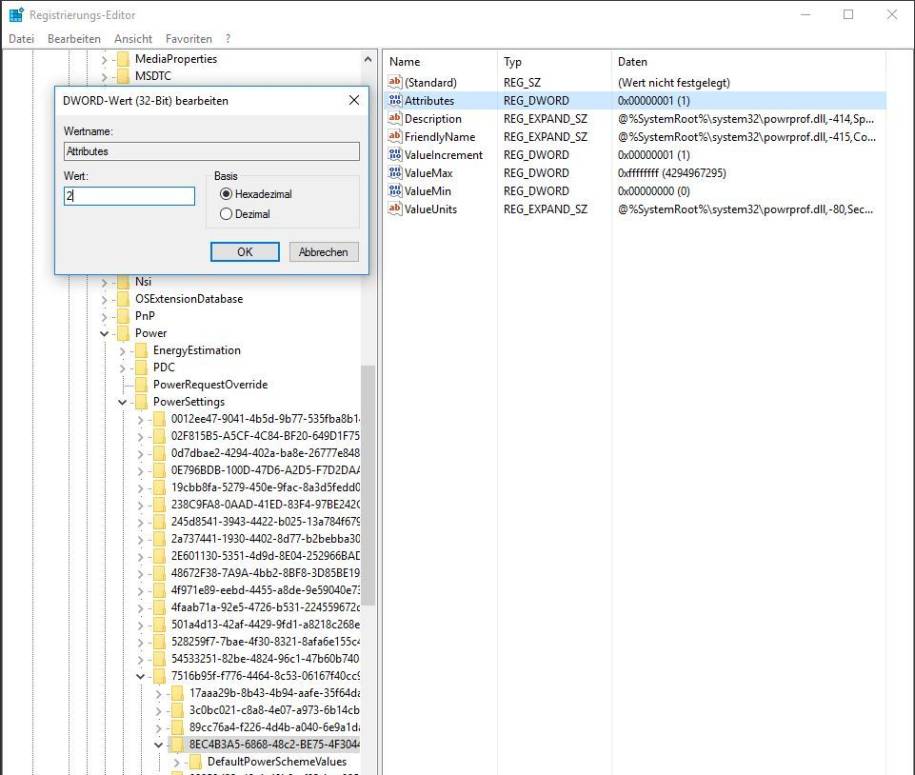This screenshot has height=775, width=915.
Task: Click the Registry Editor app icon in title bar
Action: click(15, 15)
